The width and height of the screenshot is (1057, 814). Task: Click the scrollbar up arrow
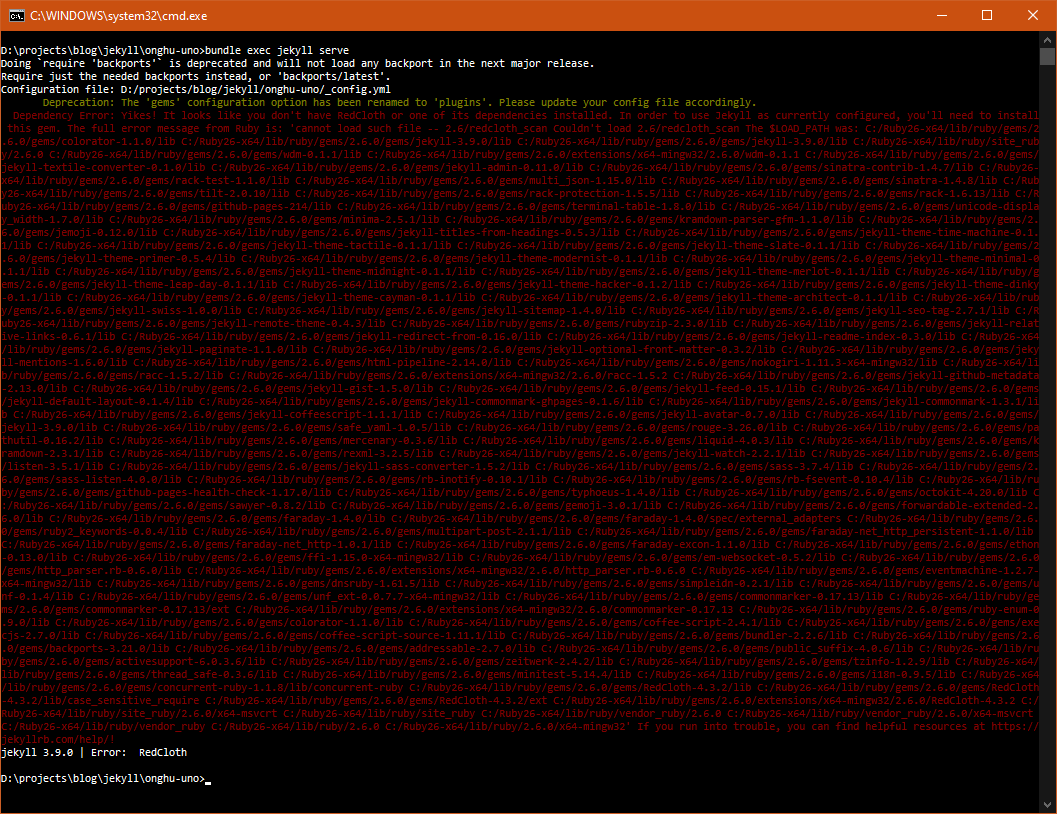point(1047,41)
